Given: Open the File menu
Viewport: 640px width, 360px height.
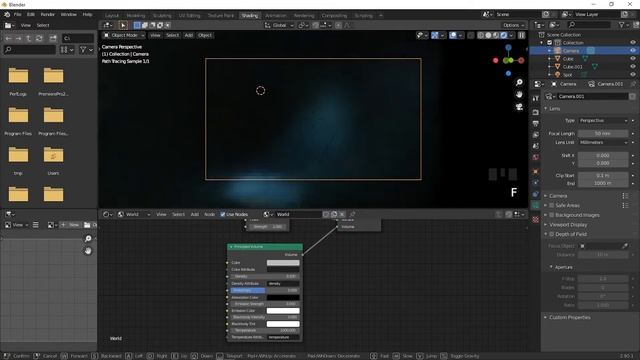Looking at the screenshot, I should [18, 14].
